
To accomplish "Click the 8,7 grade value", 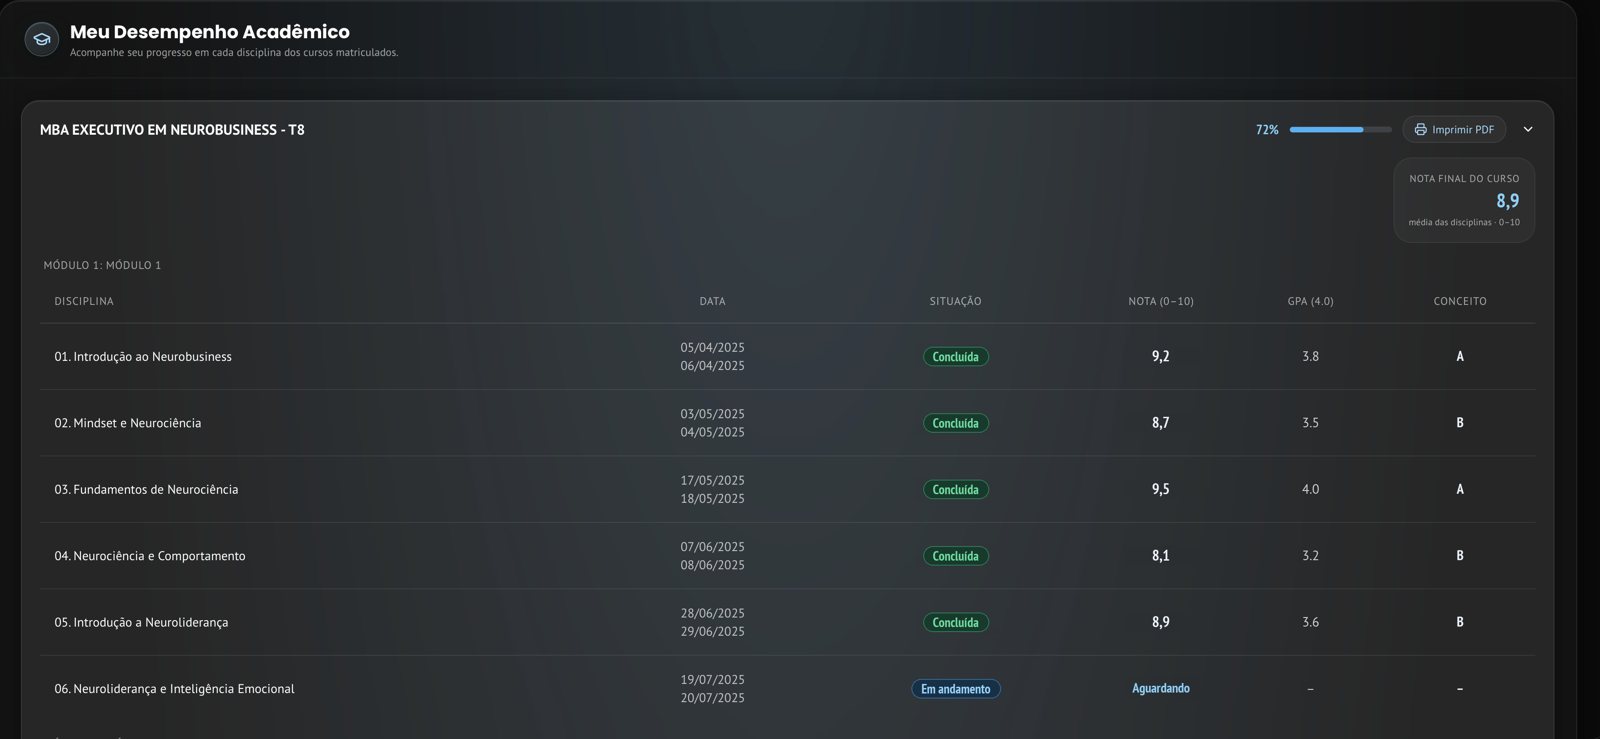I will [1161, 423].
